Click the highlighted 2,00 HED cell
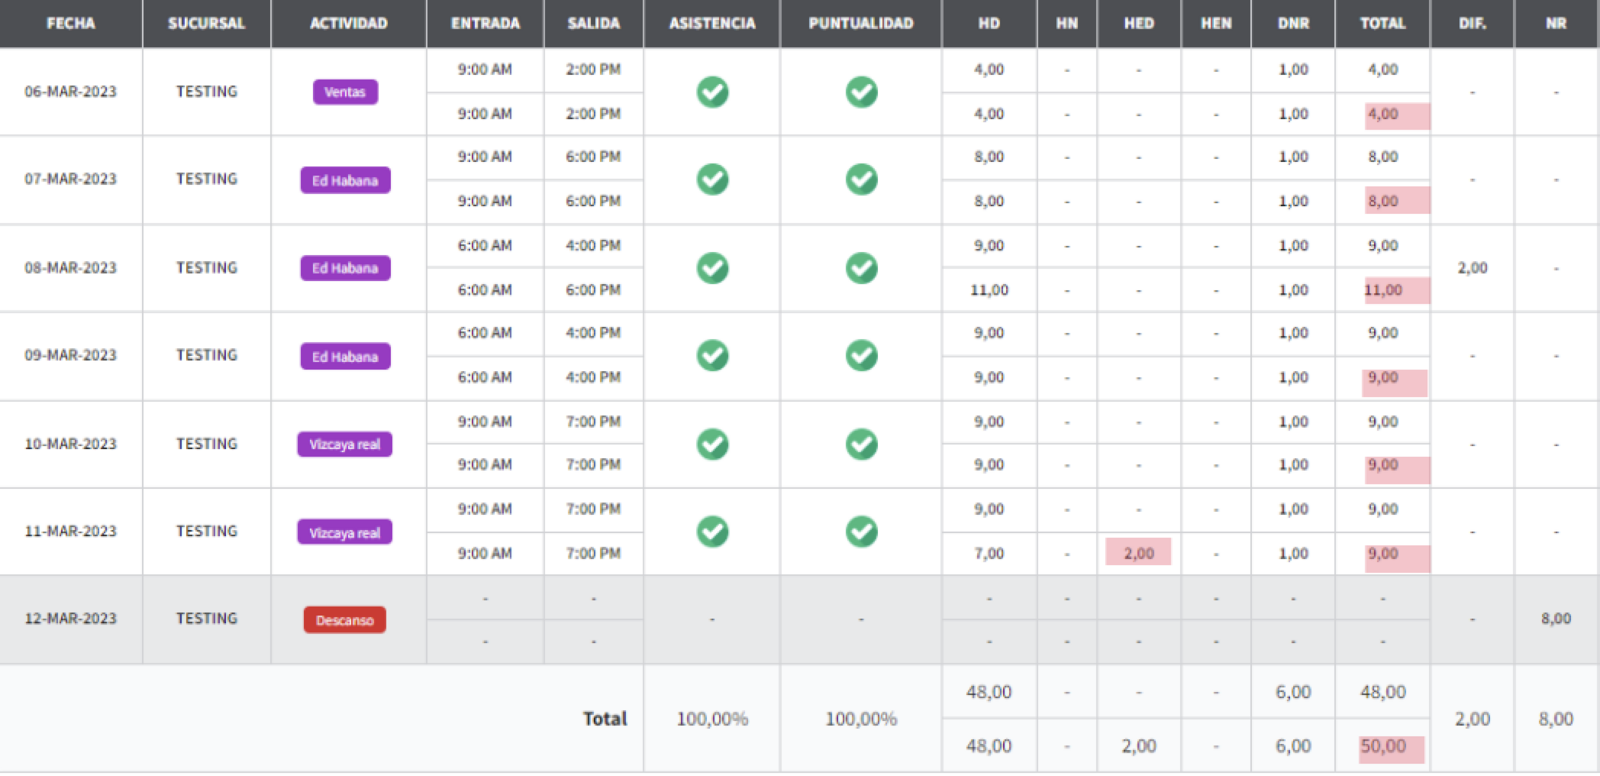1600x776 pixels. (x=1138, y=553)
